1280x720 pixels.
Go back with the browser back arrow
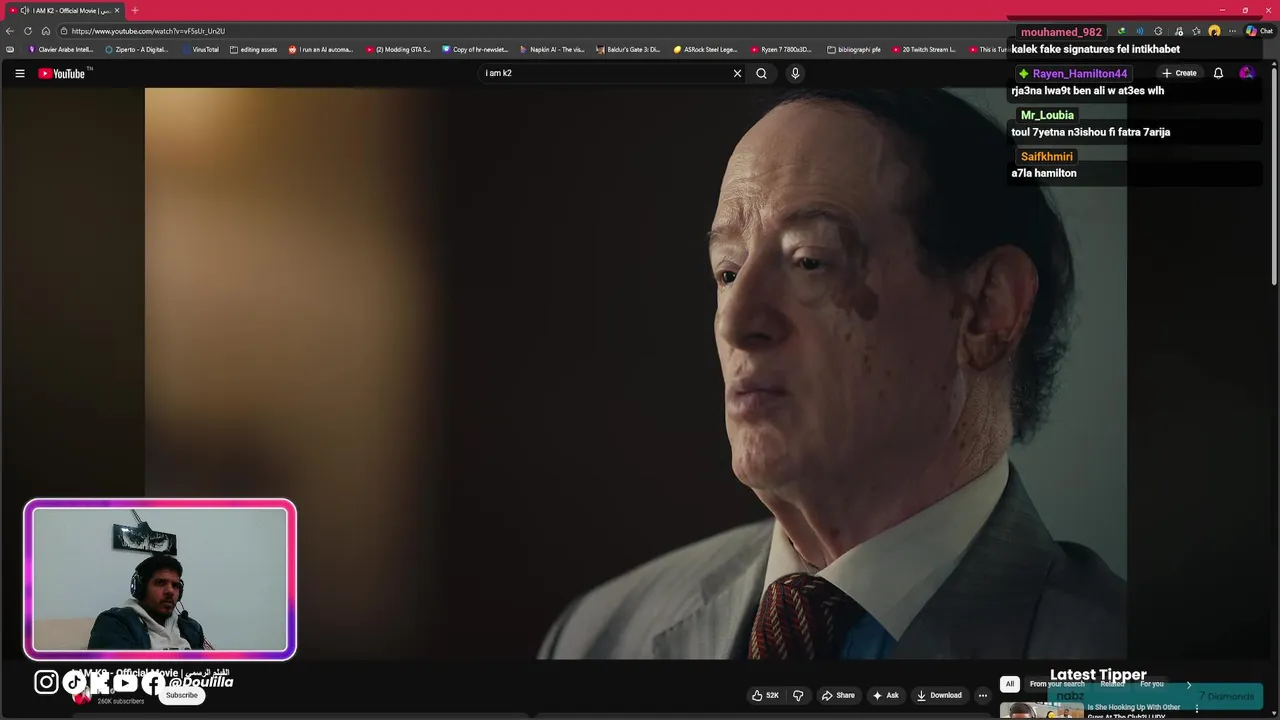pyautogui.click(x=10, y=31)
